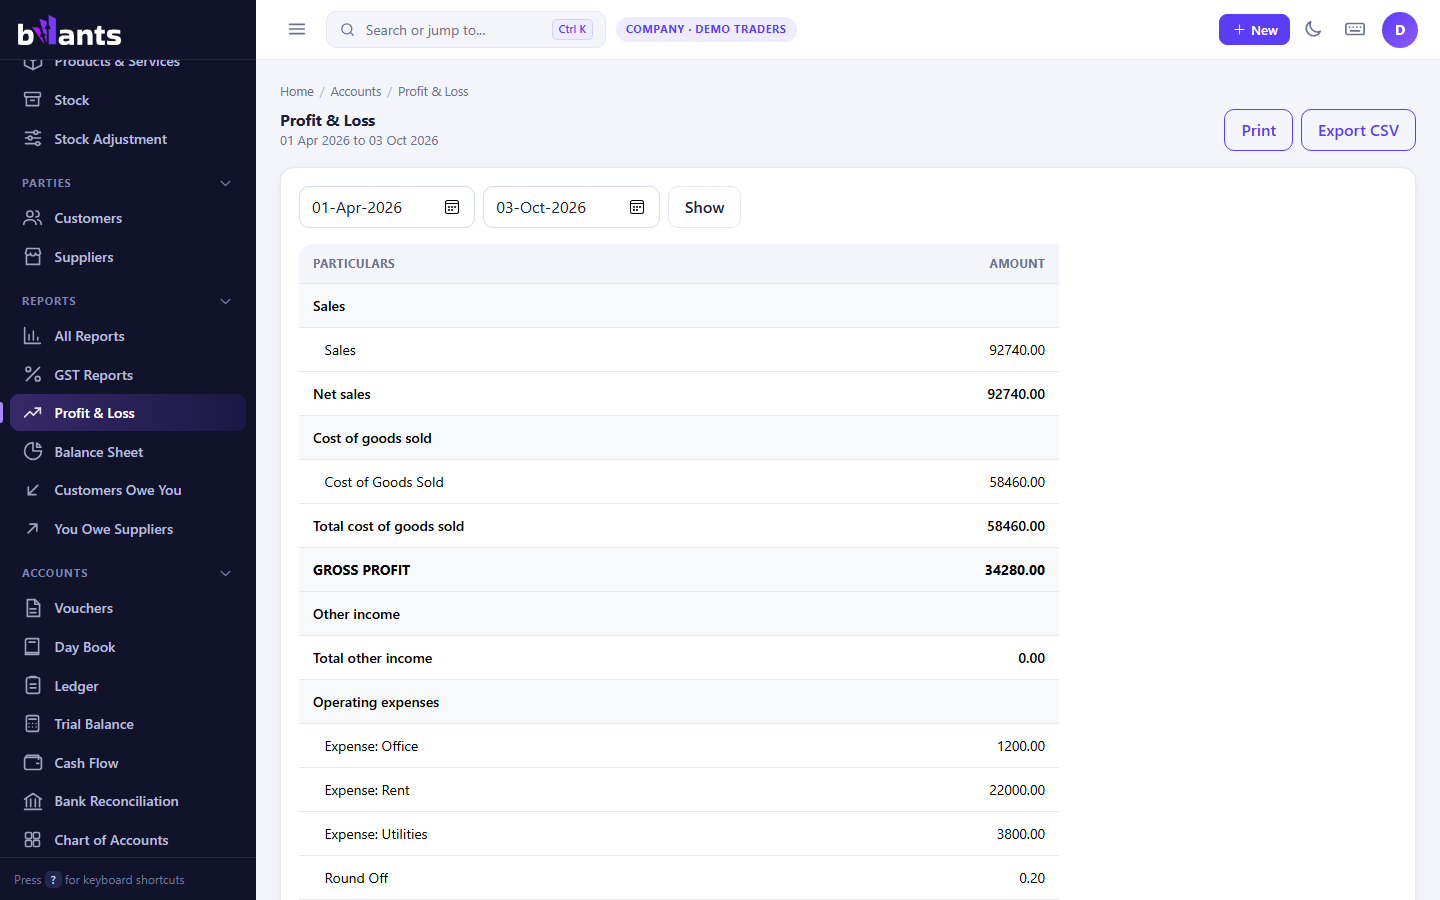Click the All Reports chart icon

pyautogui.click(x=33, y=336)
